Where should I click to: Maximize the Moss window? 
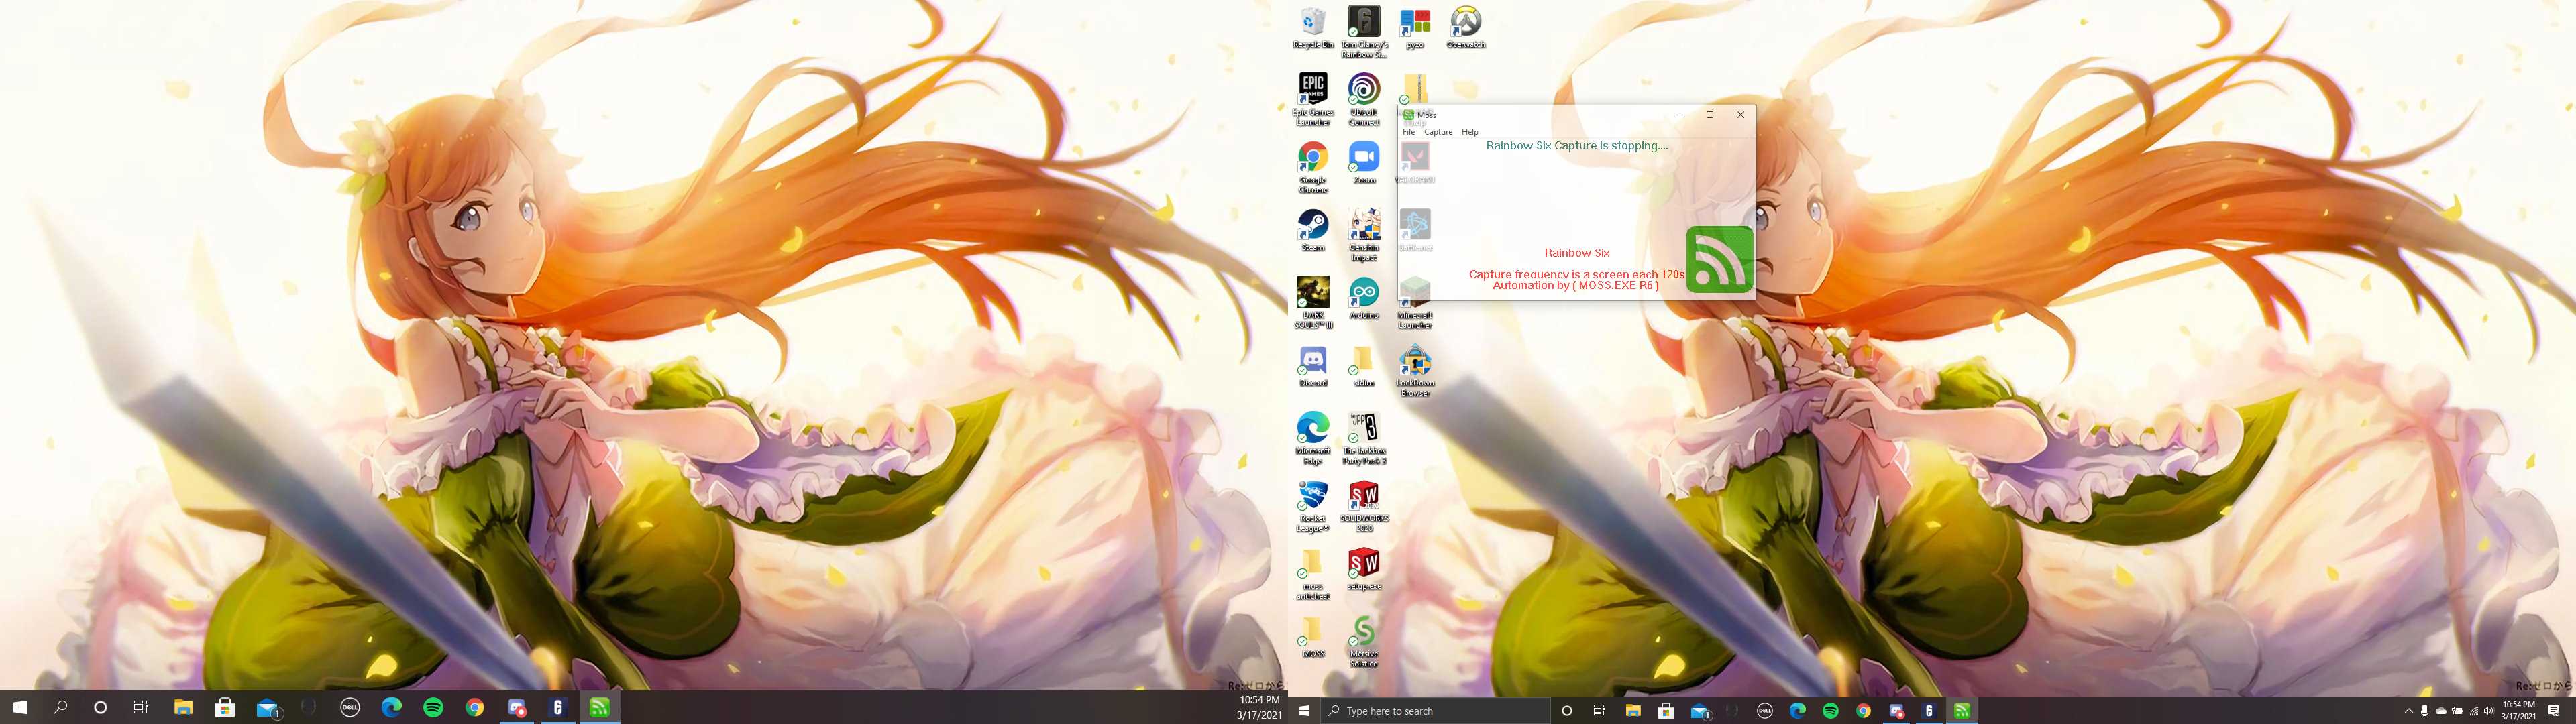1710,115
